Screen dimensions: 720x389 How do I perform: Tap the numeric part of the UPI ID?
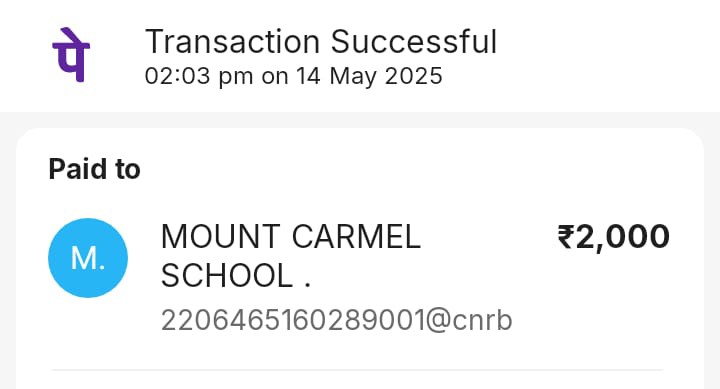pyautogui.click(x=293, y=320)
